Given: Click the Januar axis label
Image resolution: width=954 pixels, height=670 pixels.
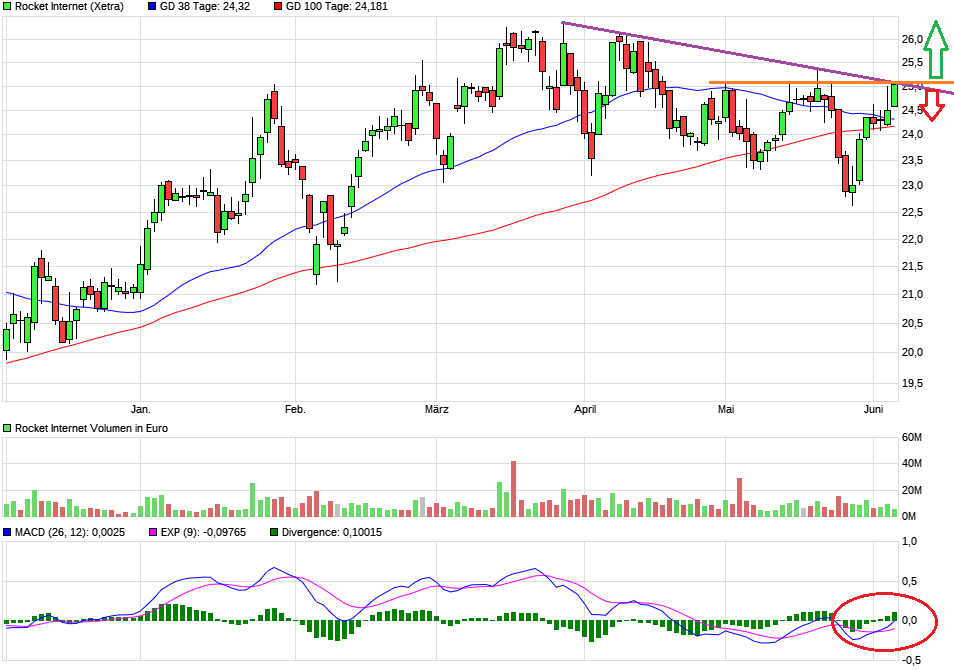Looking at the screenshot, I should (141, 409).
